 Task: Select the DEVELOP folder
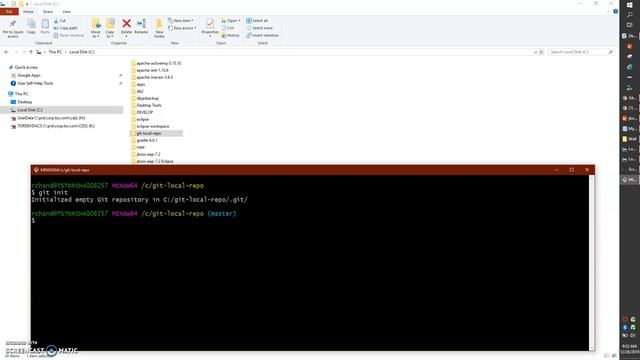point(144,112)
